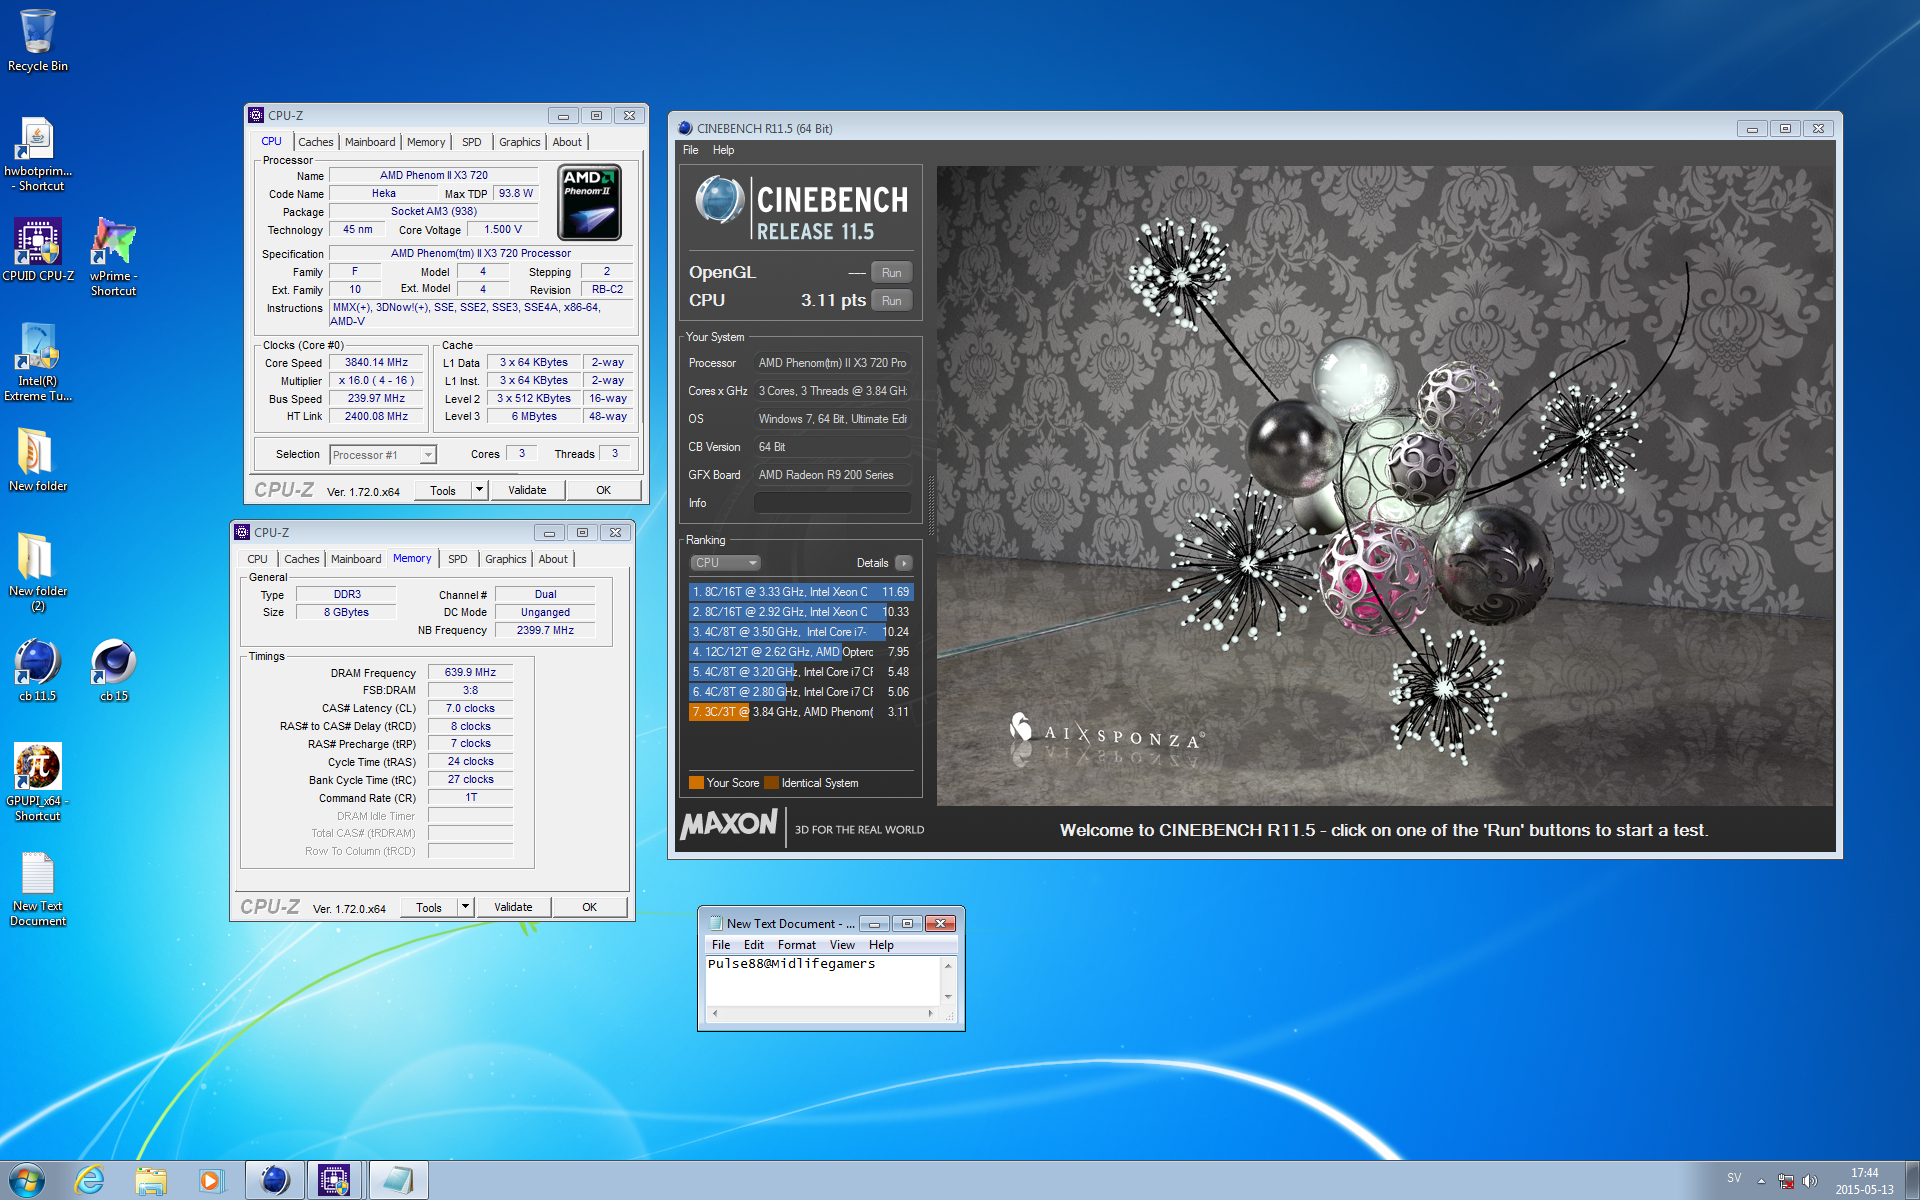The width and height of the screenshot is (1920, 1200).
Task: Open Internet Explorer from taskbar
Action: tap(89, 1180)
